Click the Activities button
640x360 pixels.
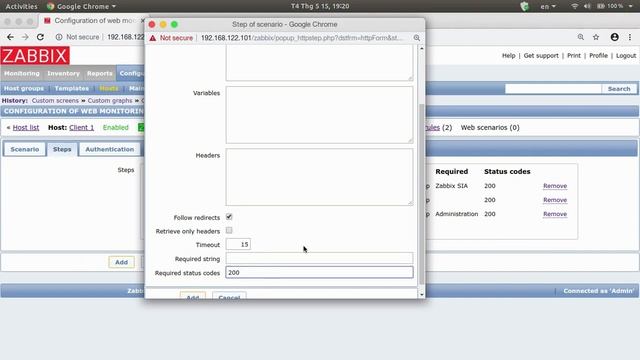[x=21, y=6]
